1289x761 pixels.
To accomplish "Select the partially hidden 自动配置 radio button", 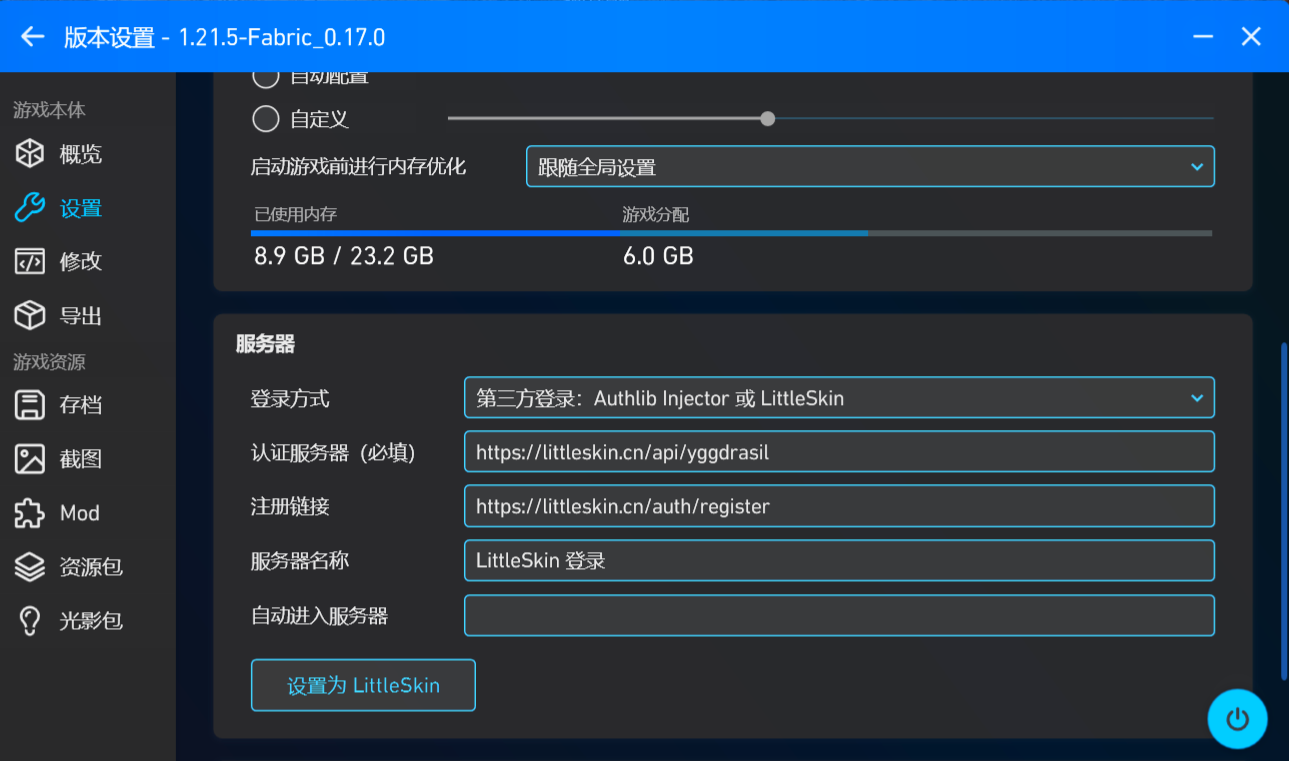I will tap(265, 77).
